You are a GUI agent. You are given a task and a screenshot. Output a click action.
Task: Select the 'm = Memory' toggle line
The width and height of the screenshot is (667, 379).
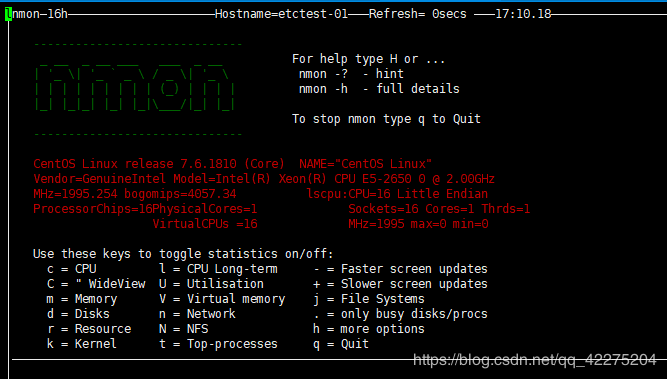(x=82, y=299)
